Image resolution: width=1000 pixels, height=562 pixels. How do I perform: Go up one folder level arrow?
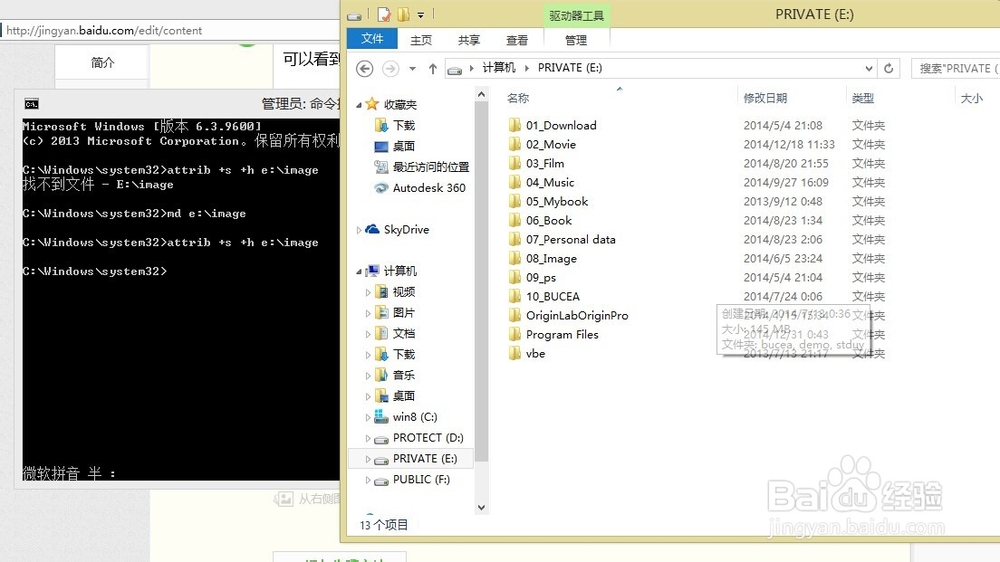[432, 68]
